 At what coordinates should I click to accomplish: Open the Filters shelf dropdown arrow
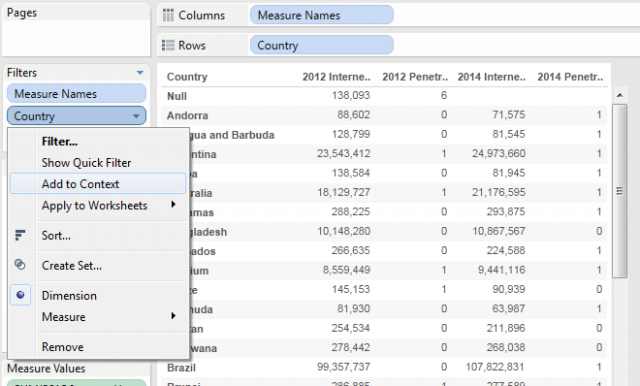coord(140,73)
